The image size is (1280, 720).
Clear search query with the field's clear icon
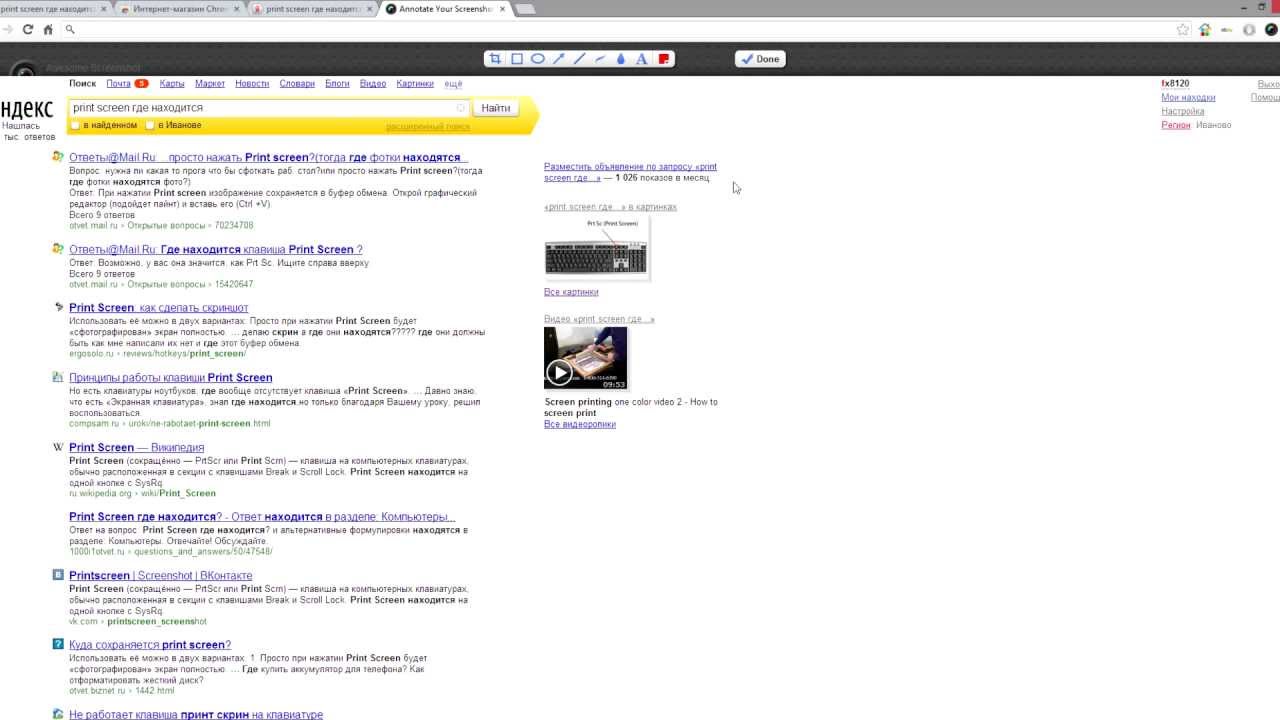tap(461, 108)
